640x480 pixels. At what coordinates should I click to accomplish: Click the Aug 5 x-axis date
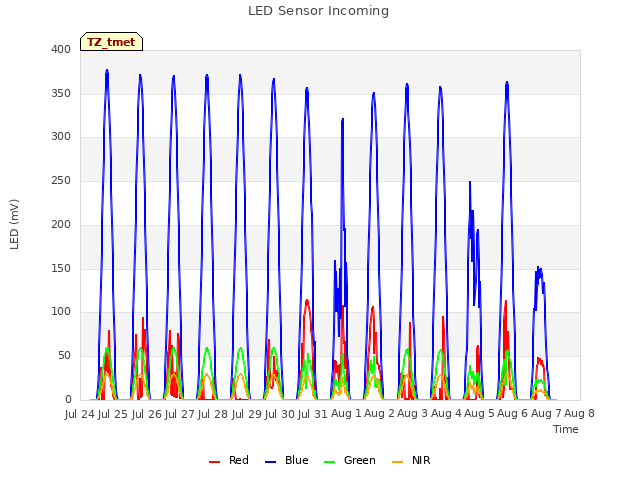click(479, 414)
